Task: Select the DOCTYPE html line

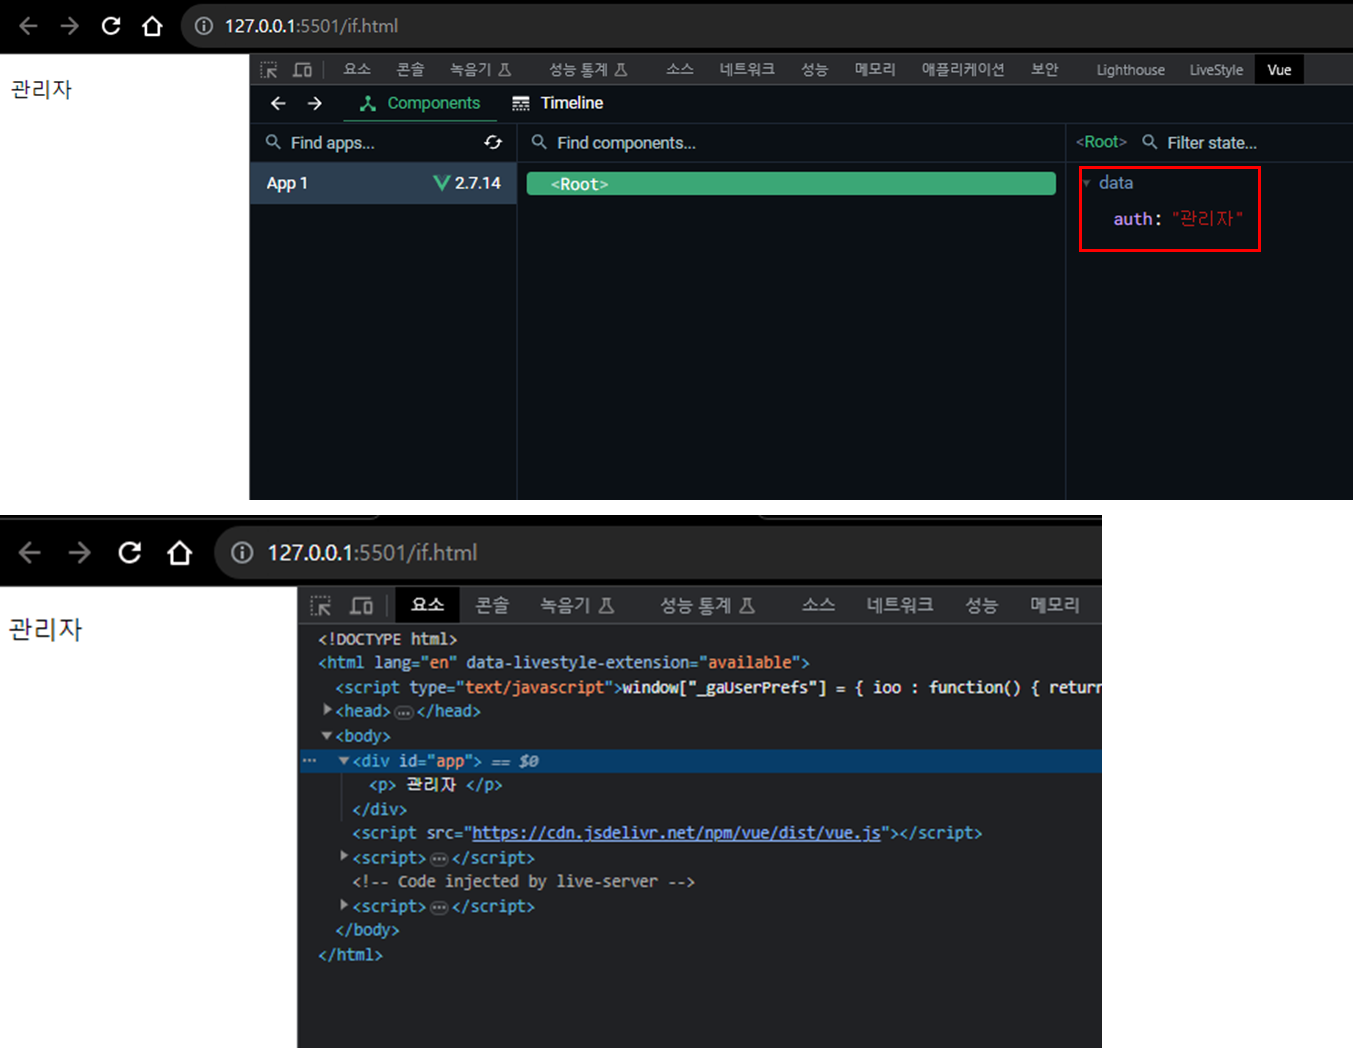Action: pyautogui.click(x=387, y=639)
